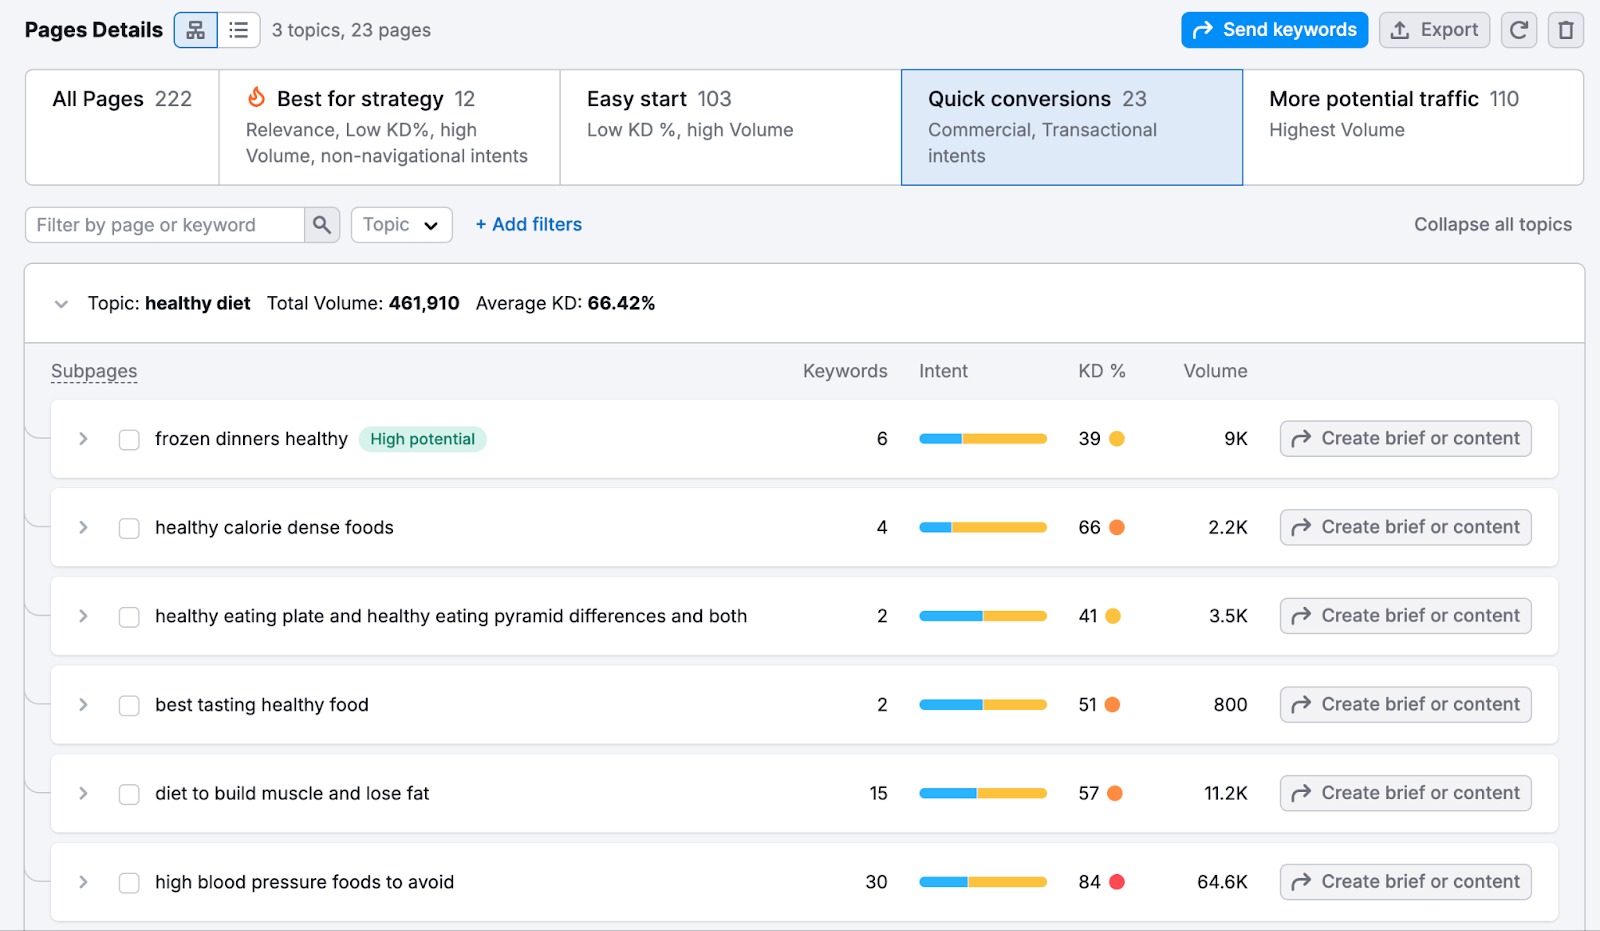Expand the high blood pressure foods to avoid row
Viewport: 1600px width, 931px height.
(x=83, y=882)
